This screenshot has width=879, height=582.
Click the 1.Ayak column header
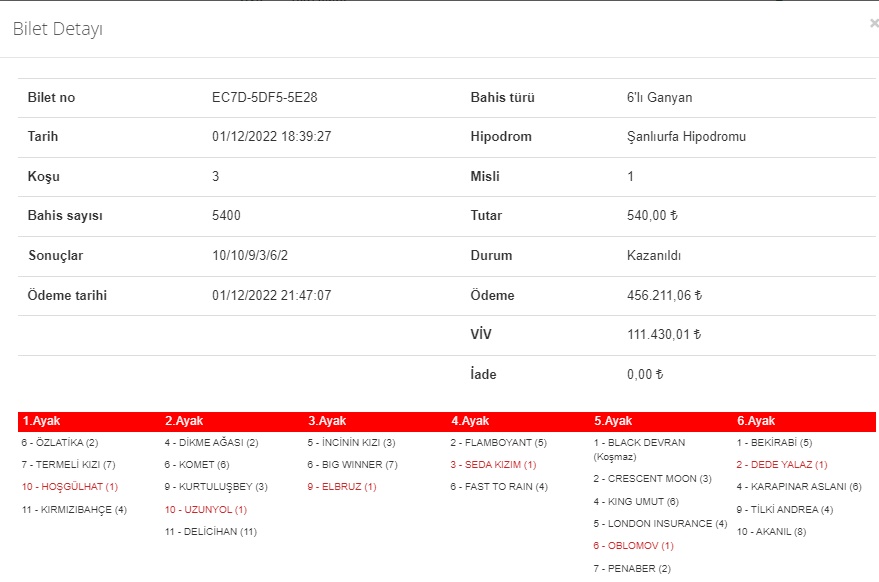[x=42, y=421]
